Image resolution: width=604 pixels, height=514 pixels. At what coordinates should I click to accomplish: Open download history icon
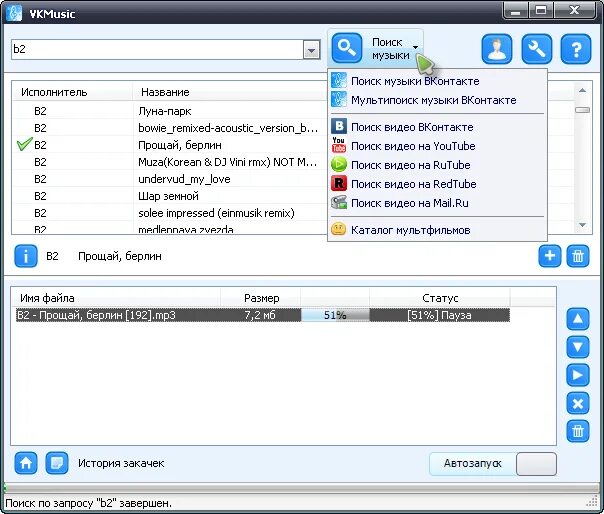57,463
